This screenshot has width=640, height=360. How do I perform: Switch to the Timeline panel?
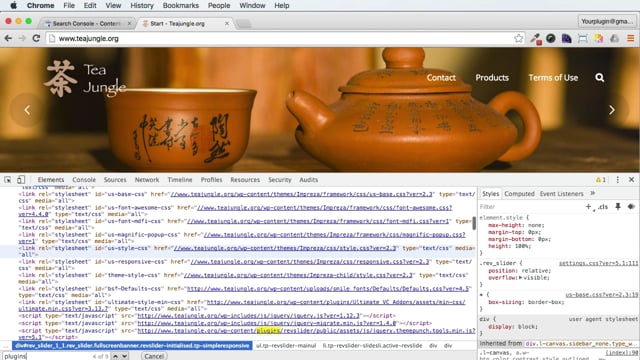coord(180,180)
